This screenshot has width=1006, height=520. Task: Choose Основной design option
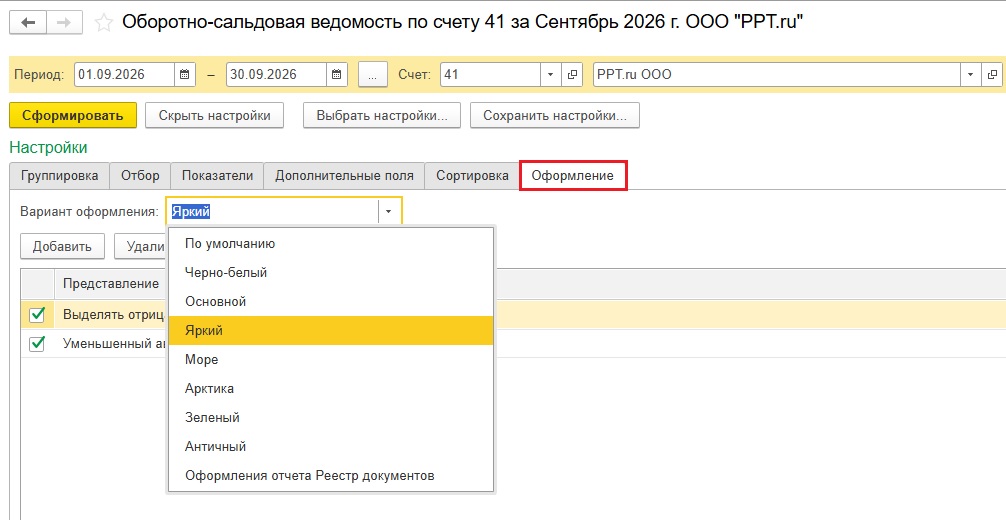tap(331, 301)
